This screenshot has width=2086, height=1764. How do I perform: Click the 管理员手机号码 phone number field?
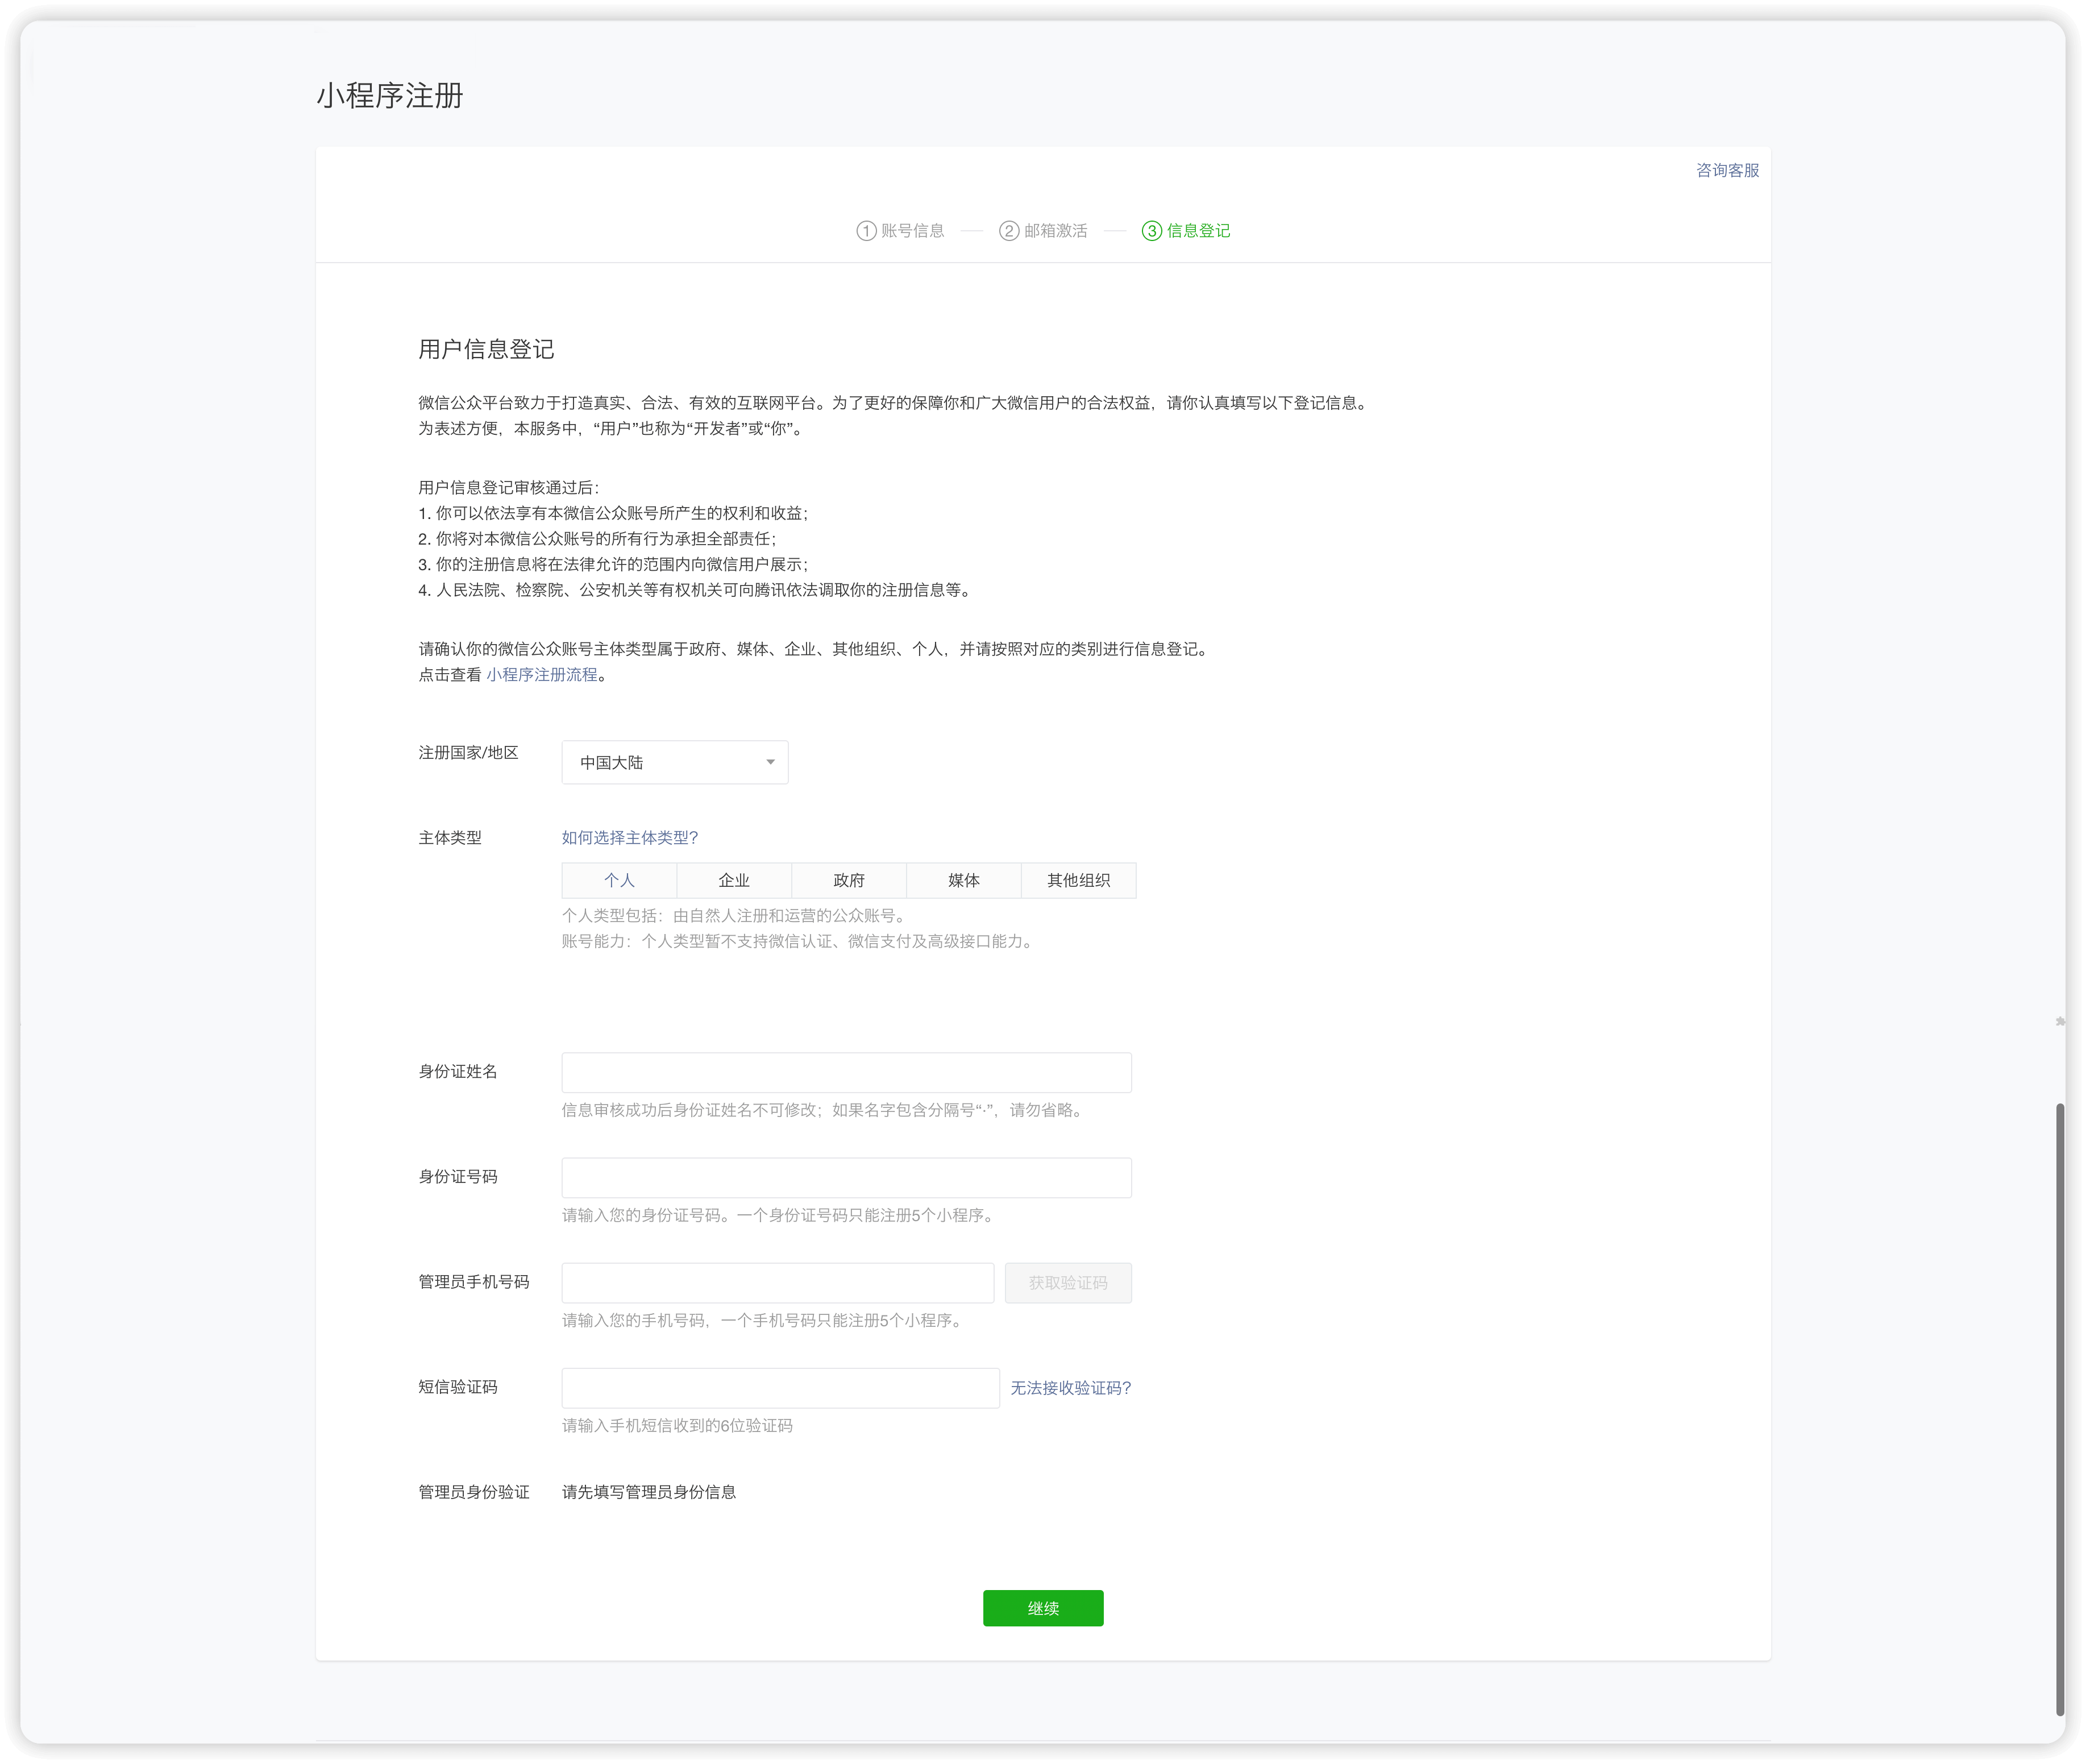[x=778, y=1282]
